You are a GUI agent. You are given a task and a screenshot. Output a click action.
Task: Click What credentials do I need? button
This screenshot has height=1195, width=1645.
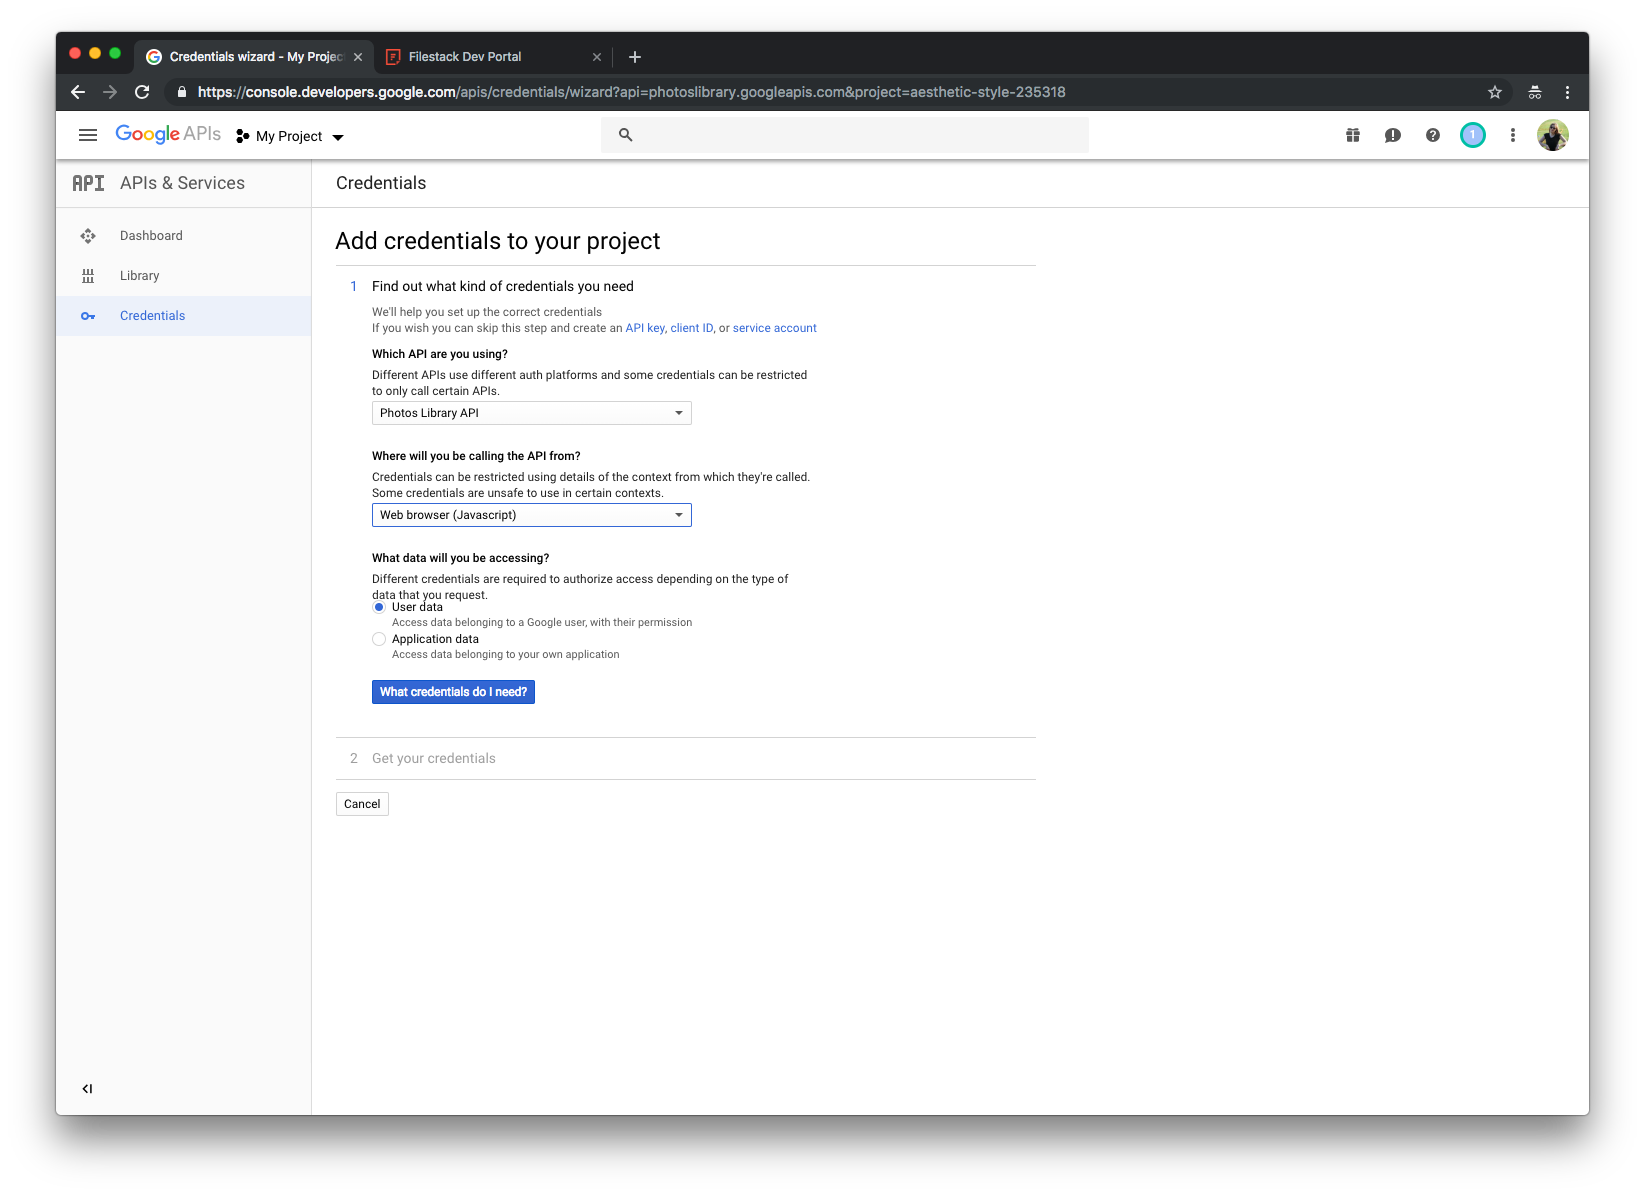(453, 692)
